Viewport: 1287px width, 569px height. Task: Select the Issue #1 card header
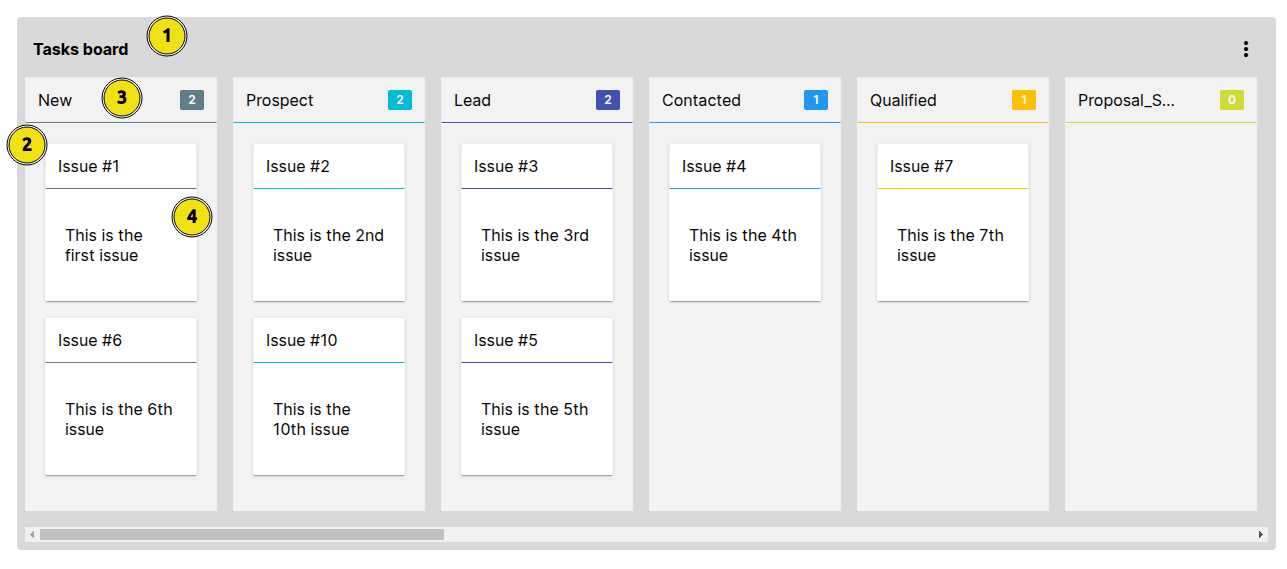(121, 166)
